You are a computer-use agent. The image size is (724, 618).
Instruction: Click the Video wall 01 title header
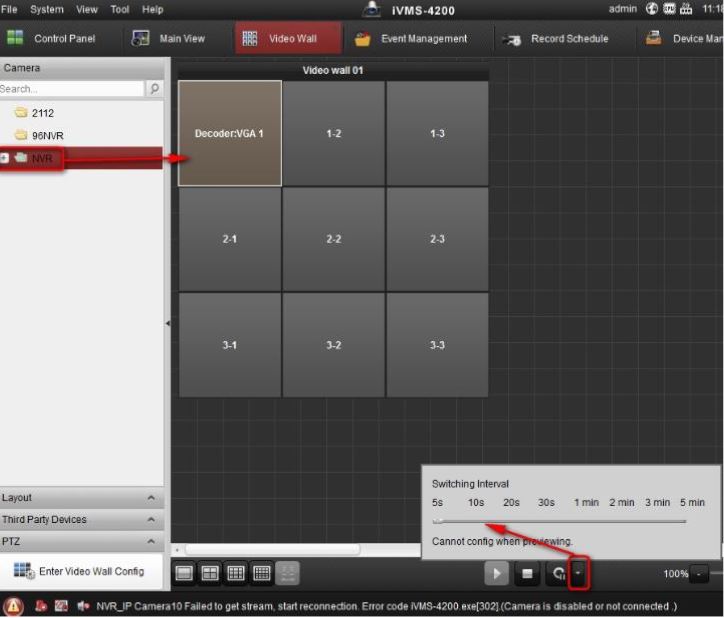[333, 70]
